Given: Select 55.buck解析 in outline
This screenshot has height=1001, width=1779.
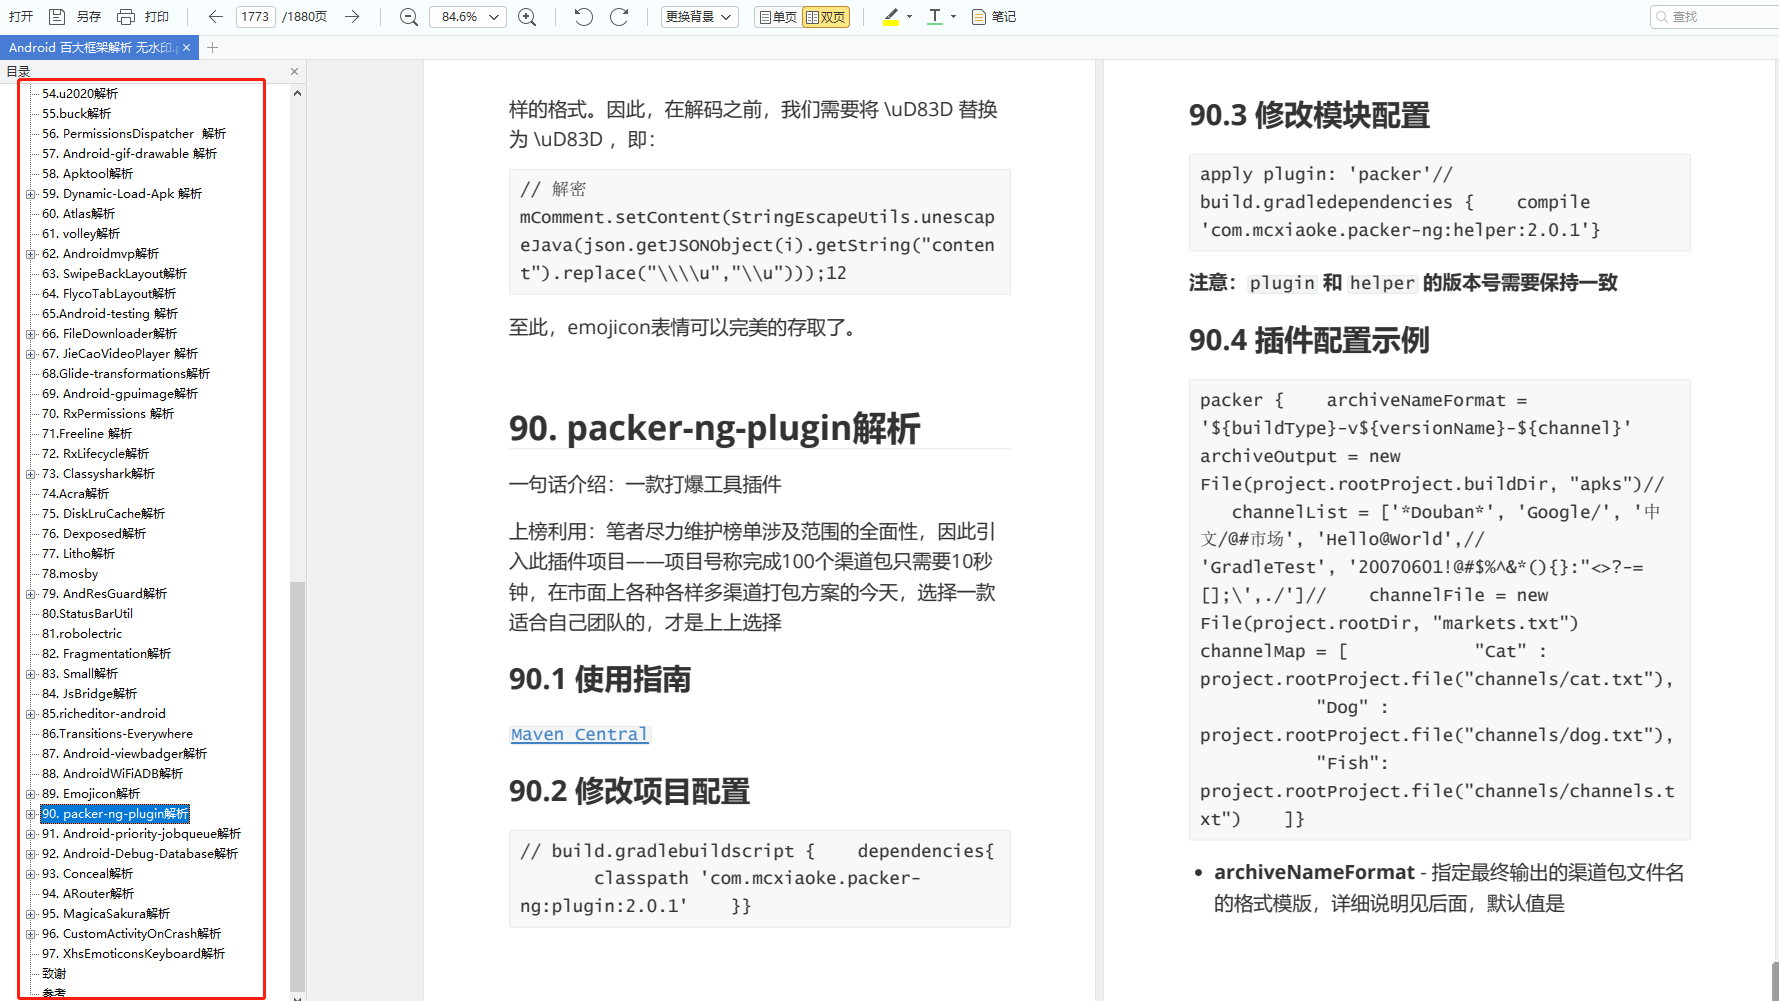Looking at the screenshot, I should 77,114.
